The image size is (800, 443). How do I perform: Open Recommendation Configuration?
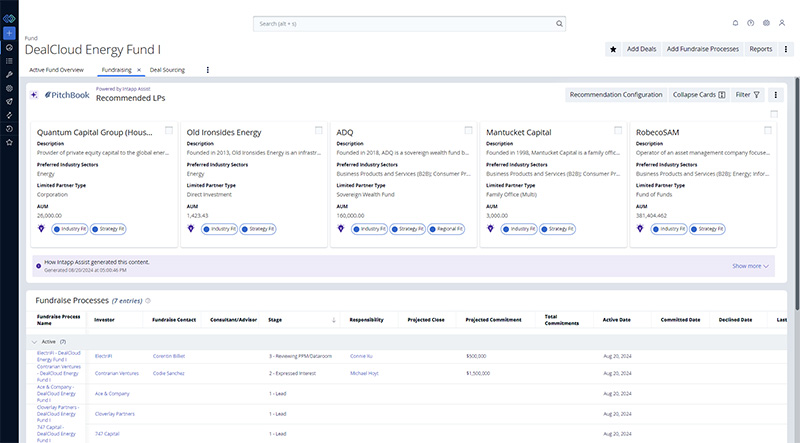[616, 95]
